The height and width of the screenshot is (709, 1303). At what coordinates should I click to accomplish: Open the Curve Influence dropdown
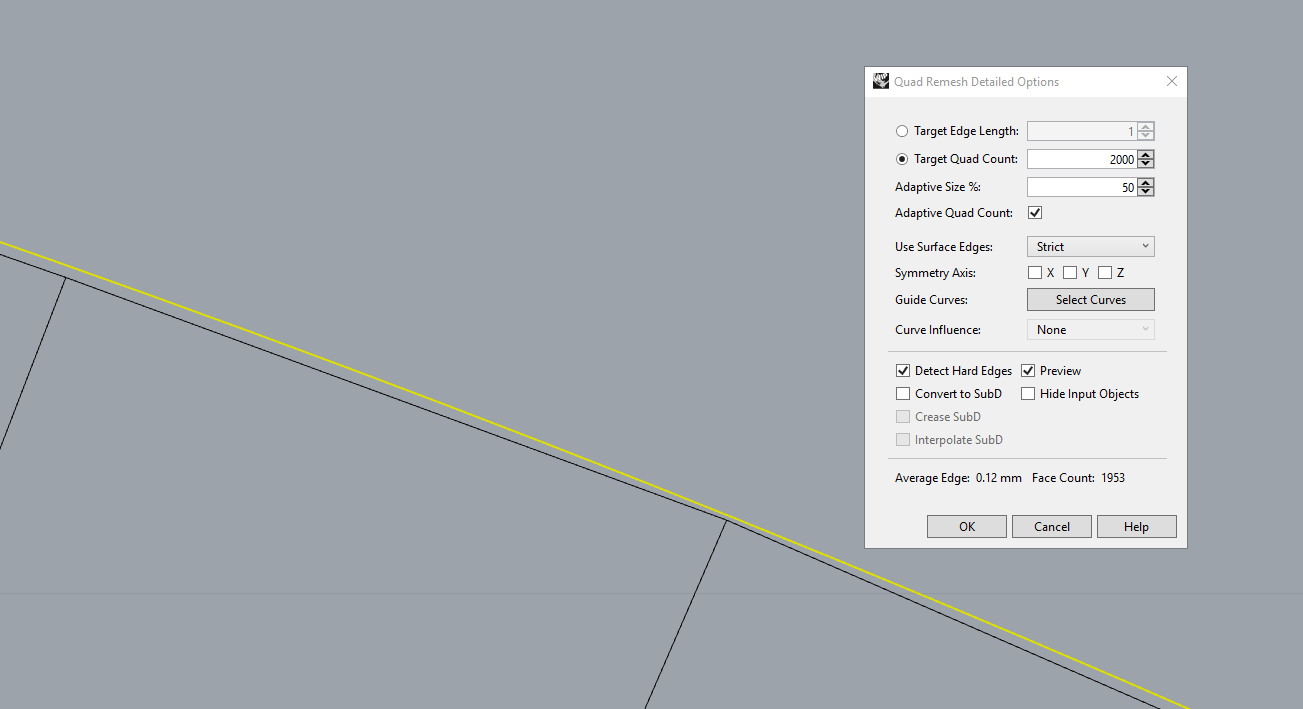1091,330
